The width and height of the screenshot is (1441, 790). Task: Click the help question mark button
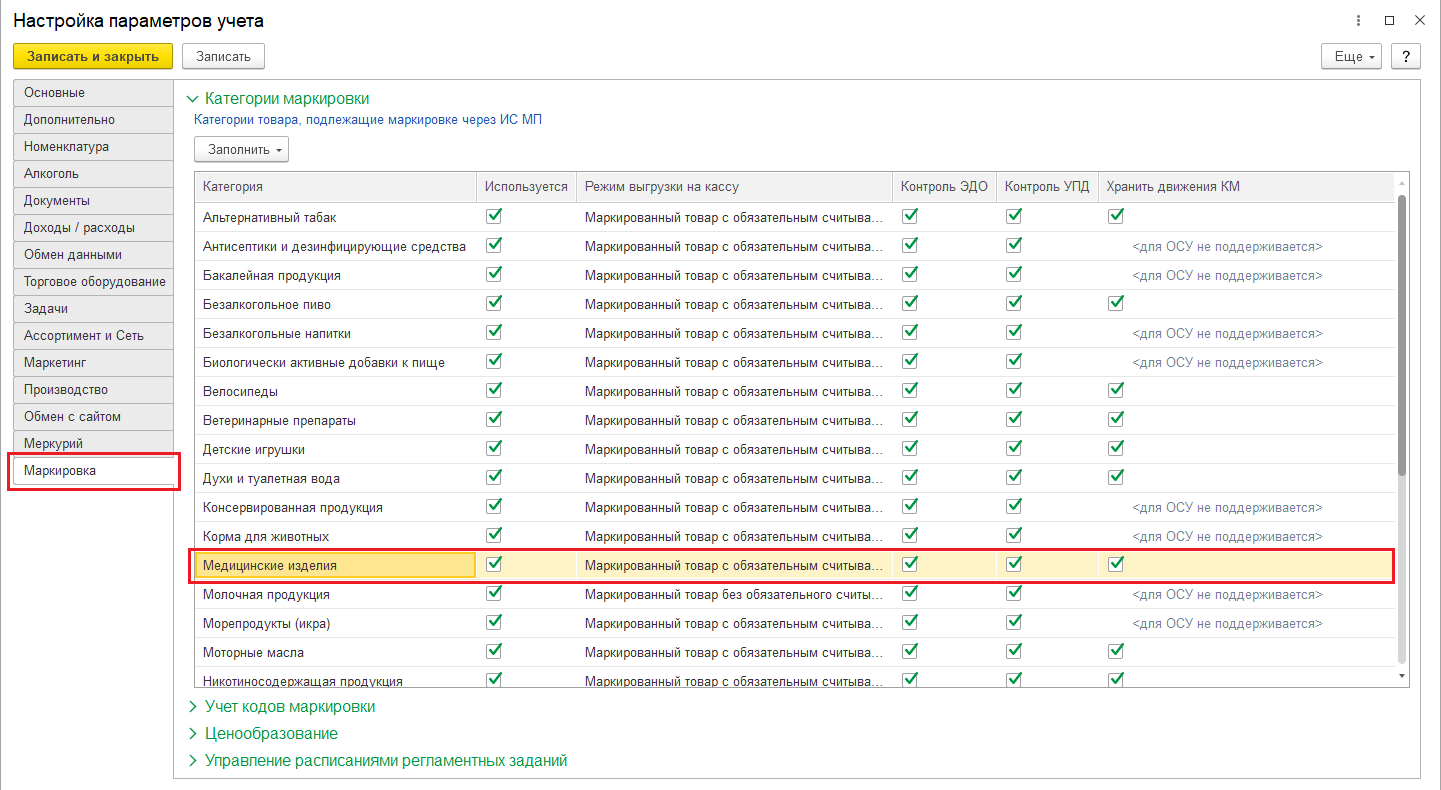[x=1406, y=57]
